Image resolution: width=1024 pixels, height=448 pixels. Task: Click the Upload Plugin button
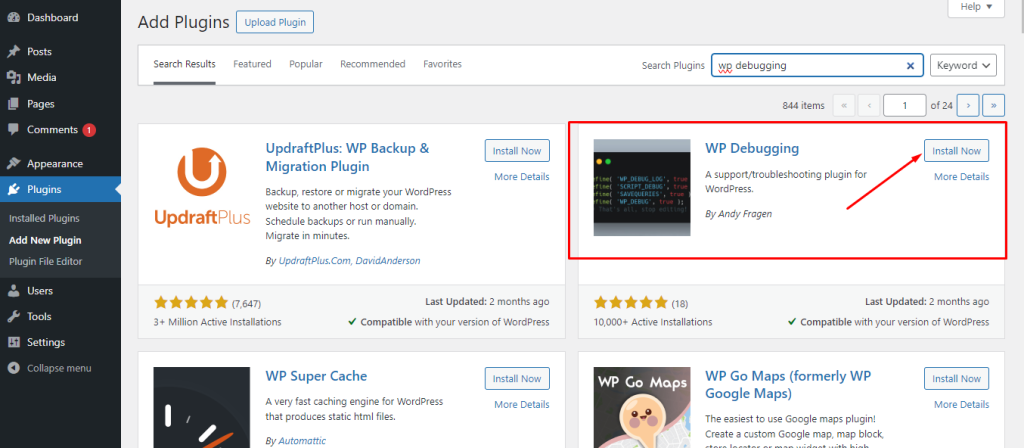click(x=275, y=22)
